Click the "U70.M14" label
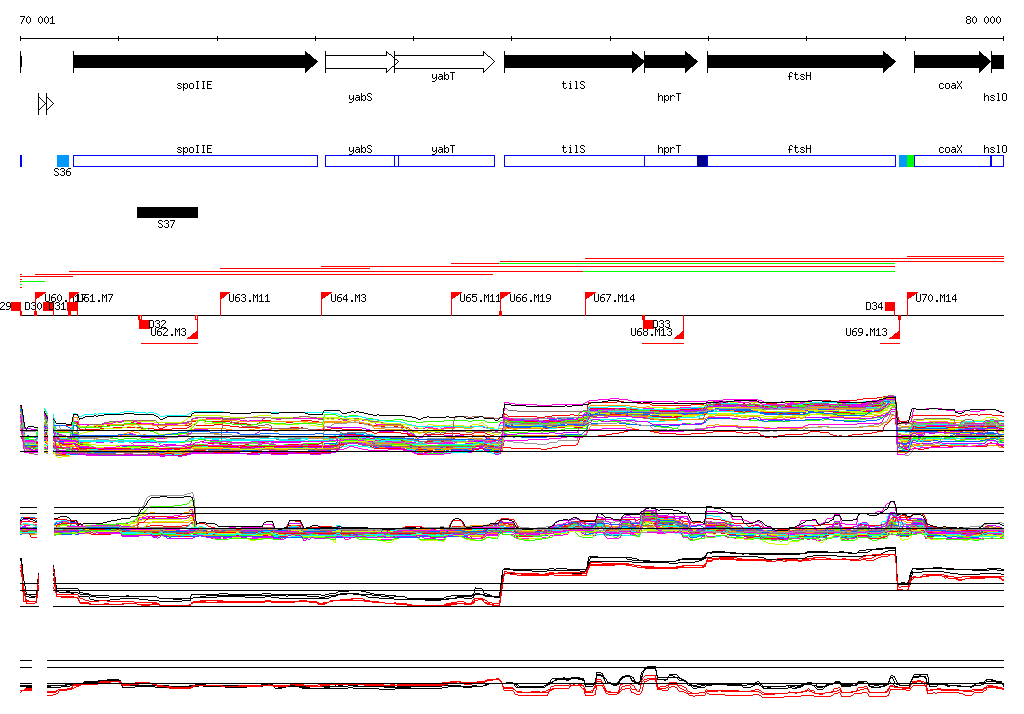This screenshot has height=714, width=1024. coord(936,298)
